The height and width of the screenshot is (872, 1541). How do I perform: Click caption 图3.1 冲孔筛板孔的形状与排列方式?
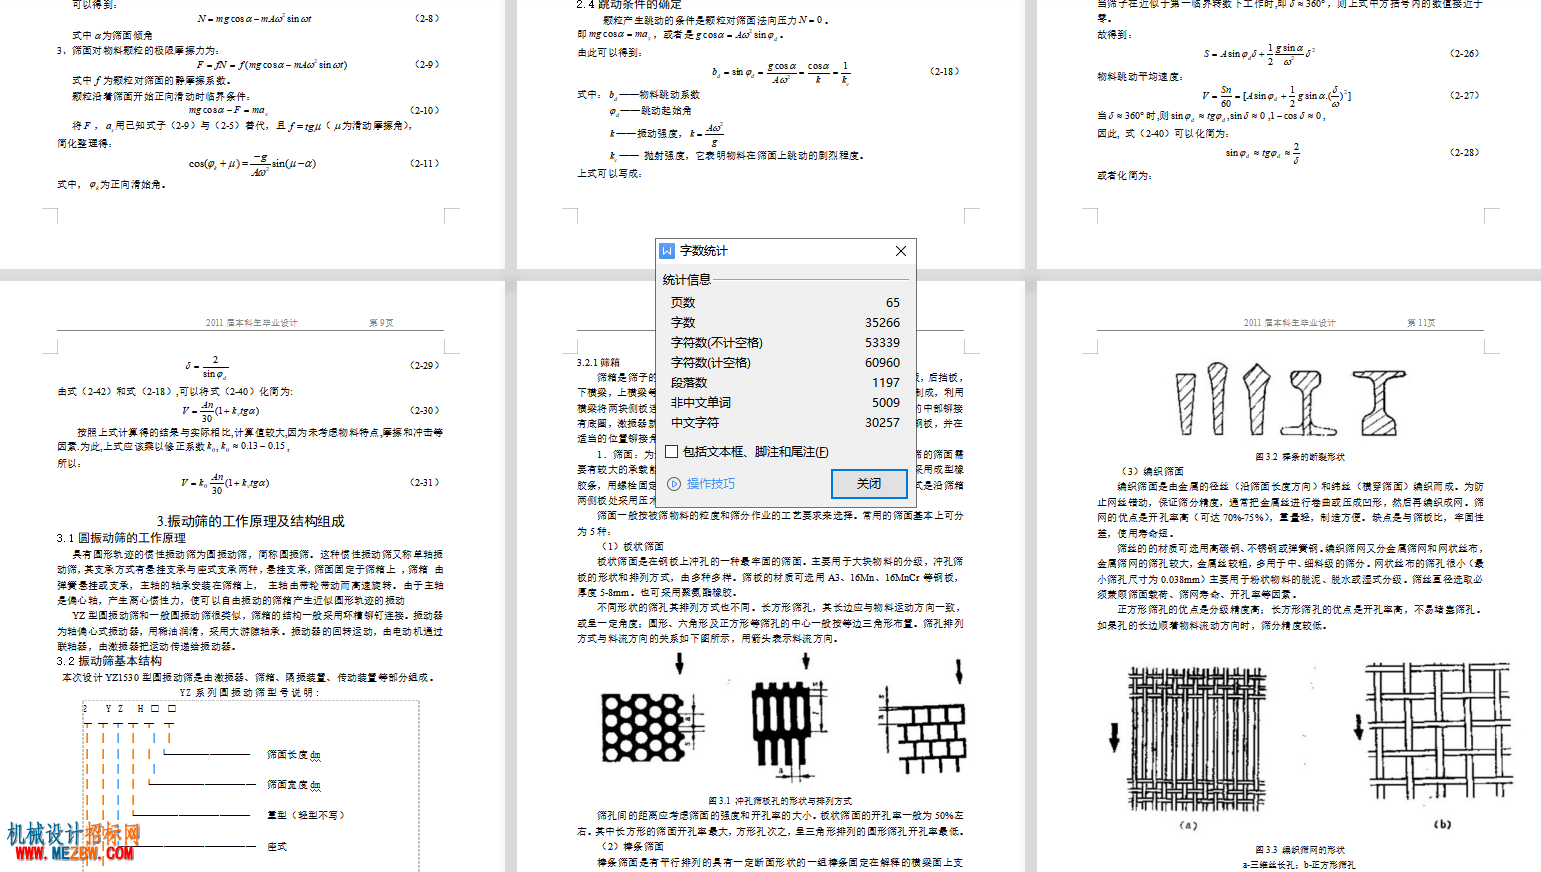click(780, 801)
